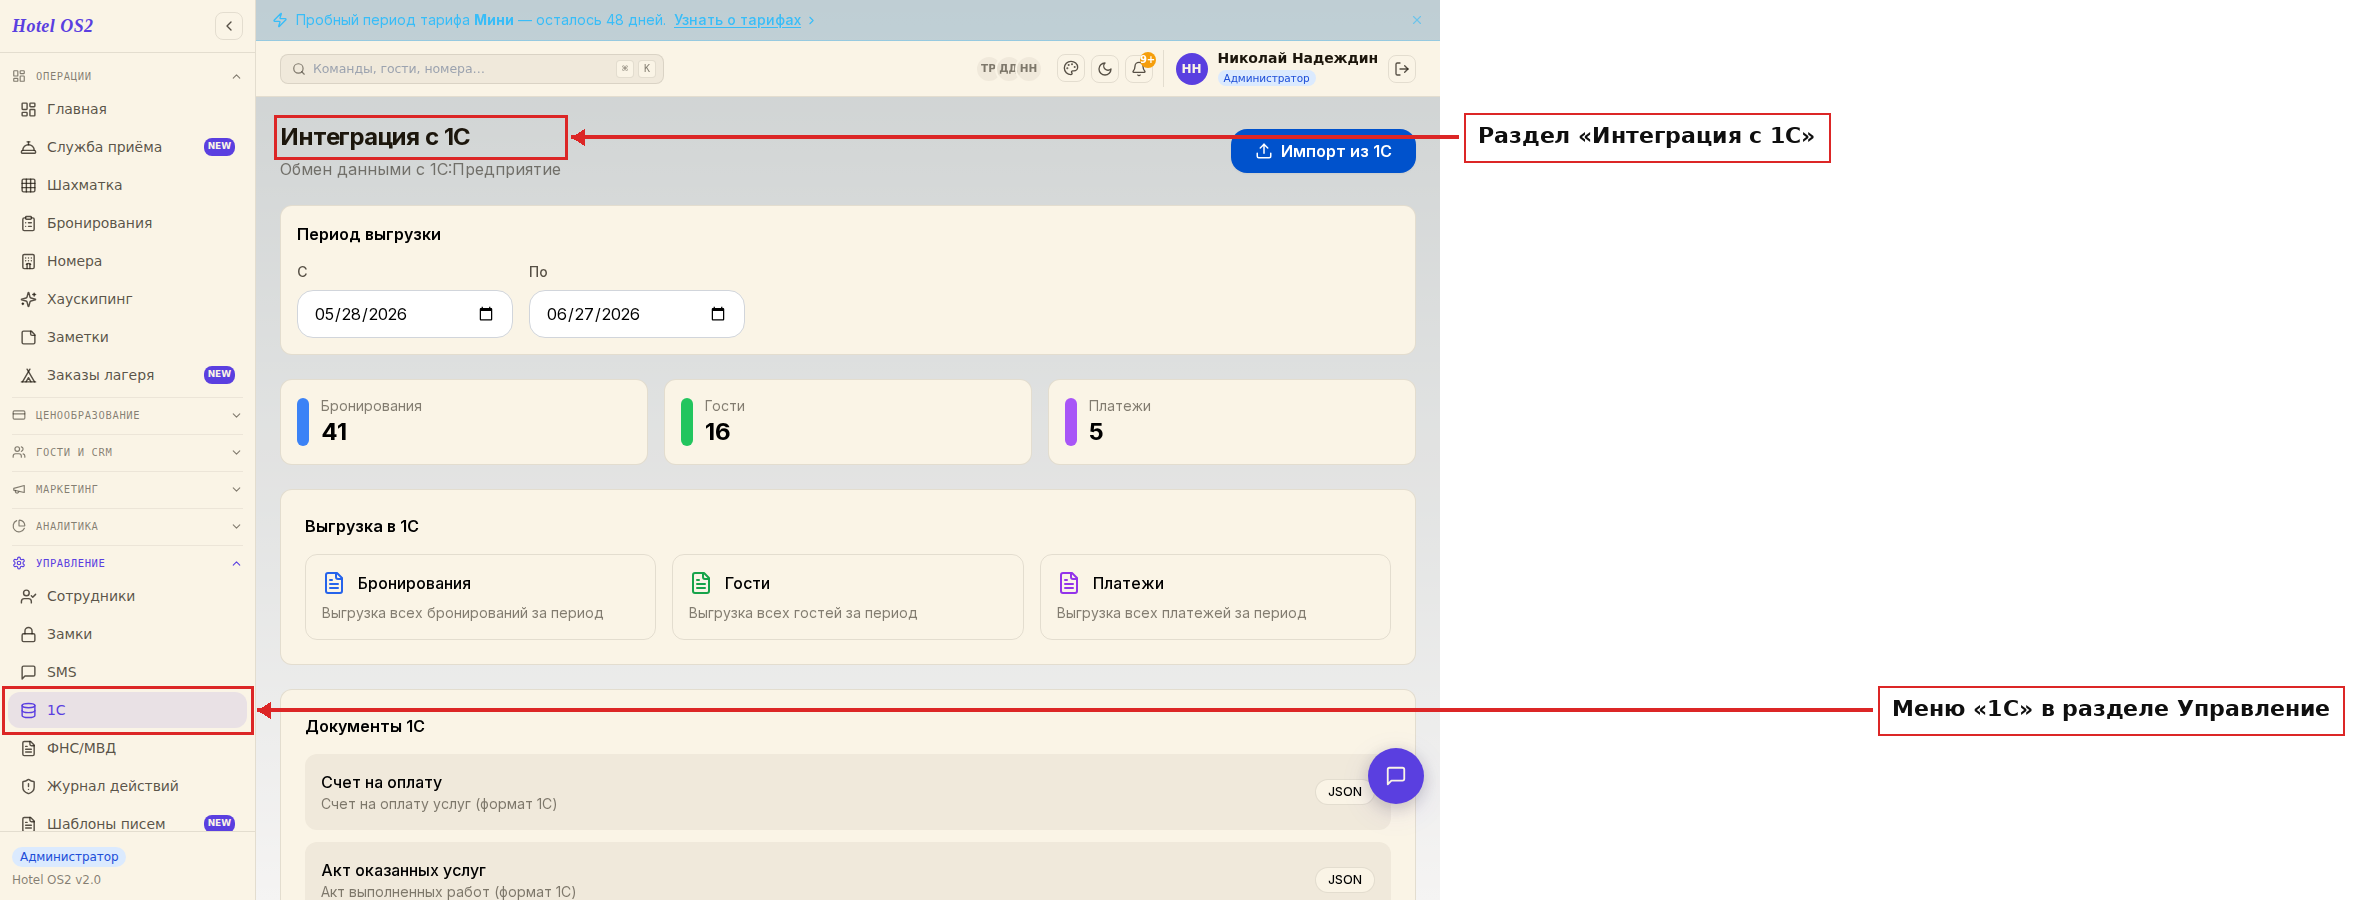
Task: Open the calendar picker for end date
Action: 718,314
